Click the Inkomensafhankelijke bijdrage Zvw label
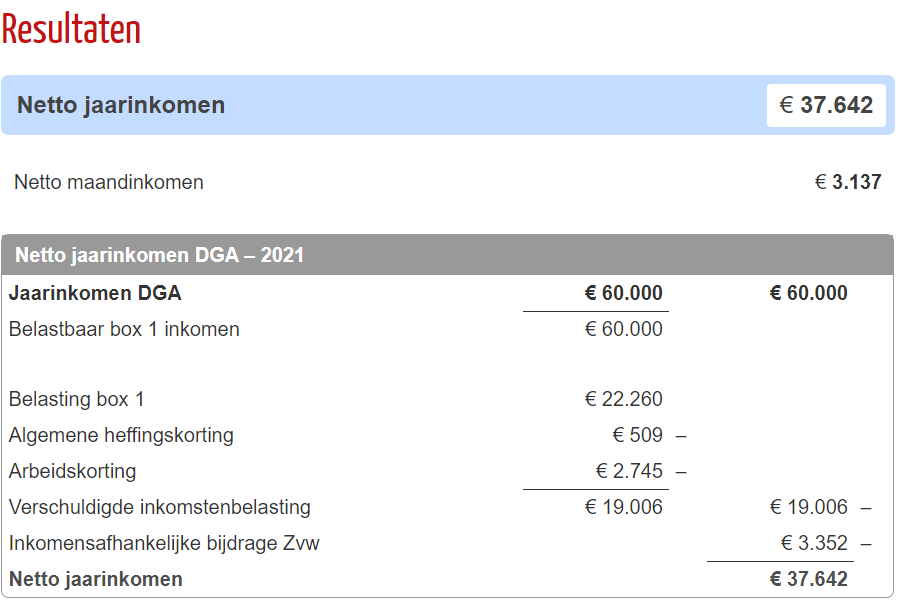The width and height of the screenshot is (906, 601). (x=164, y=543)
